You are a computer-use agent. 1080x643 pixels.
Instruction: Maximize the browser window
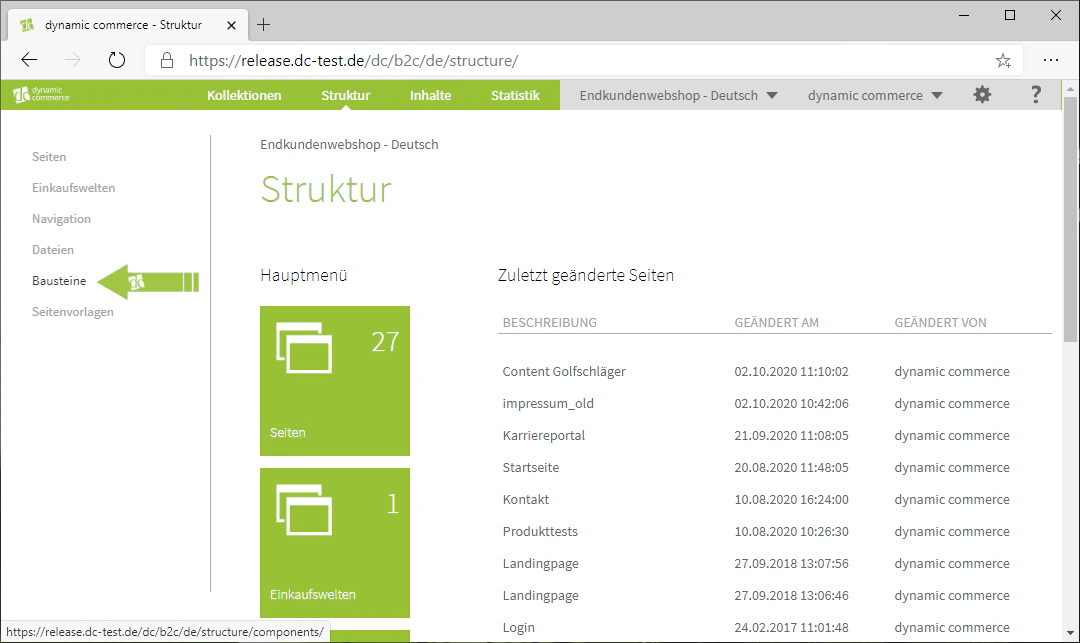coord(1010,15)
